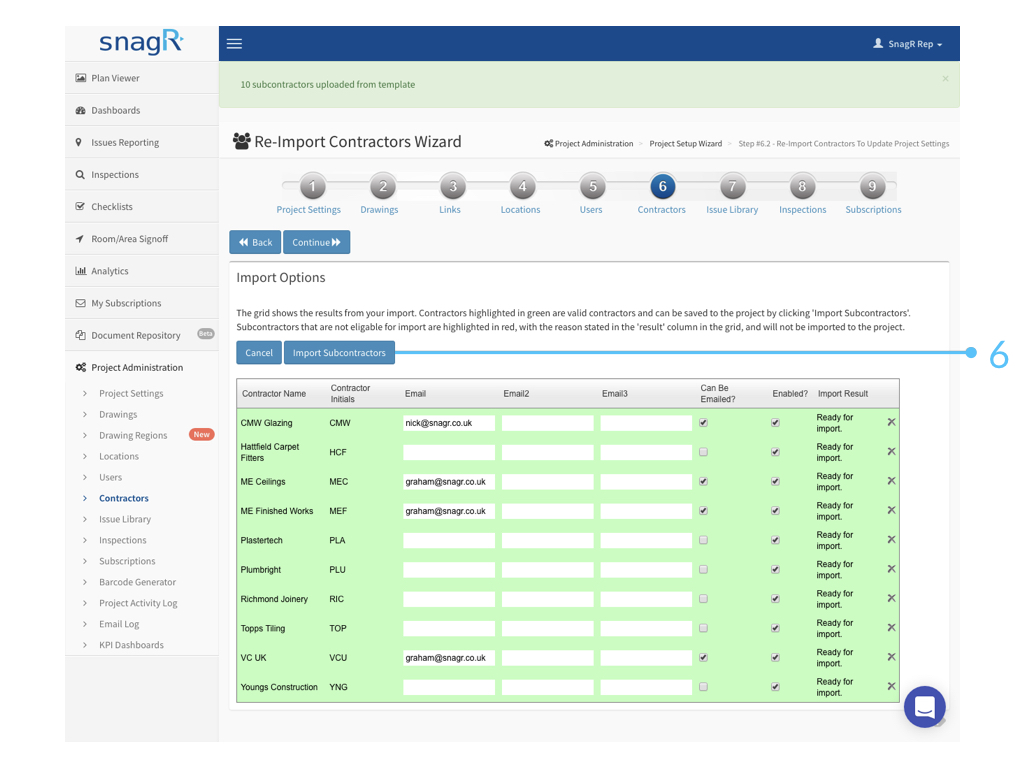Toggle Enabled checkbox for Plumbright
The width and height of the screenshot is (1024, 768).
point(775,569)
